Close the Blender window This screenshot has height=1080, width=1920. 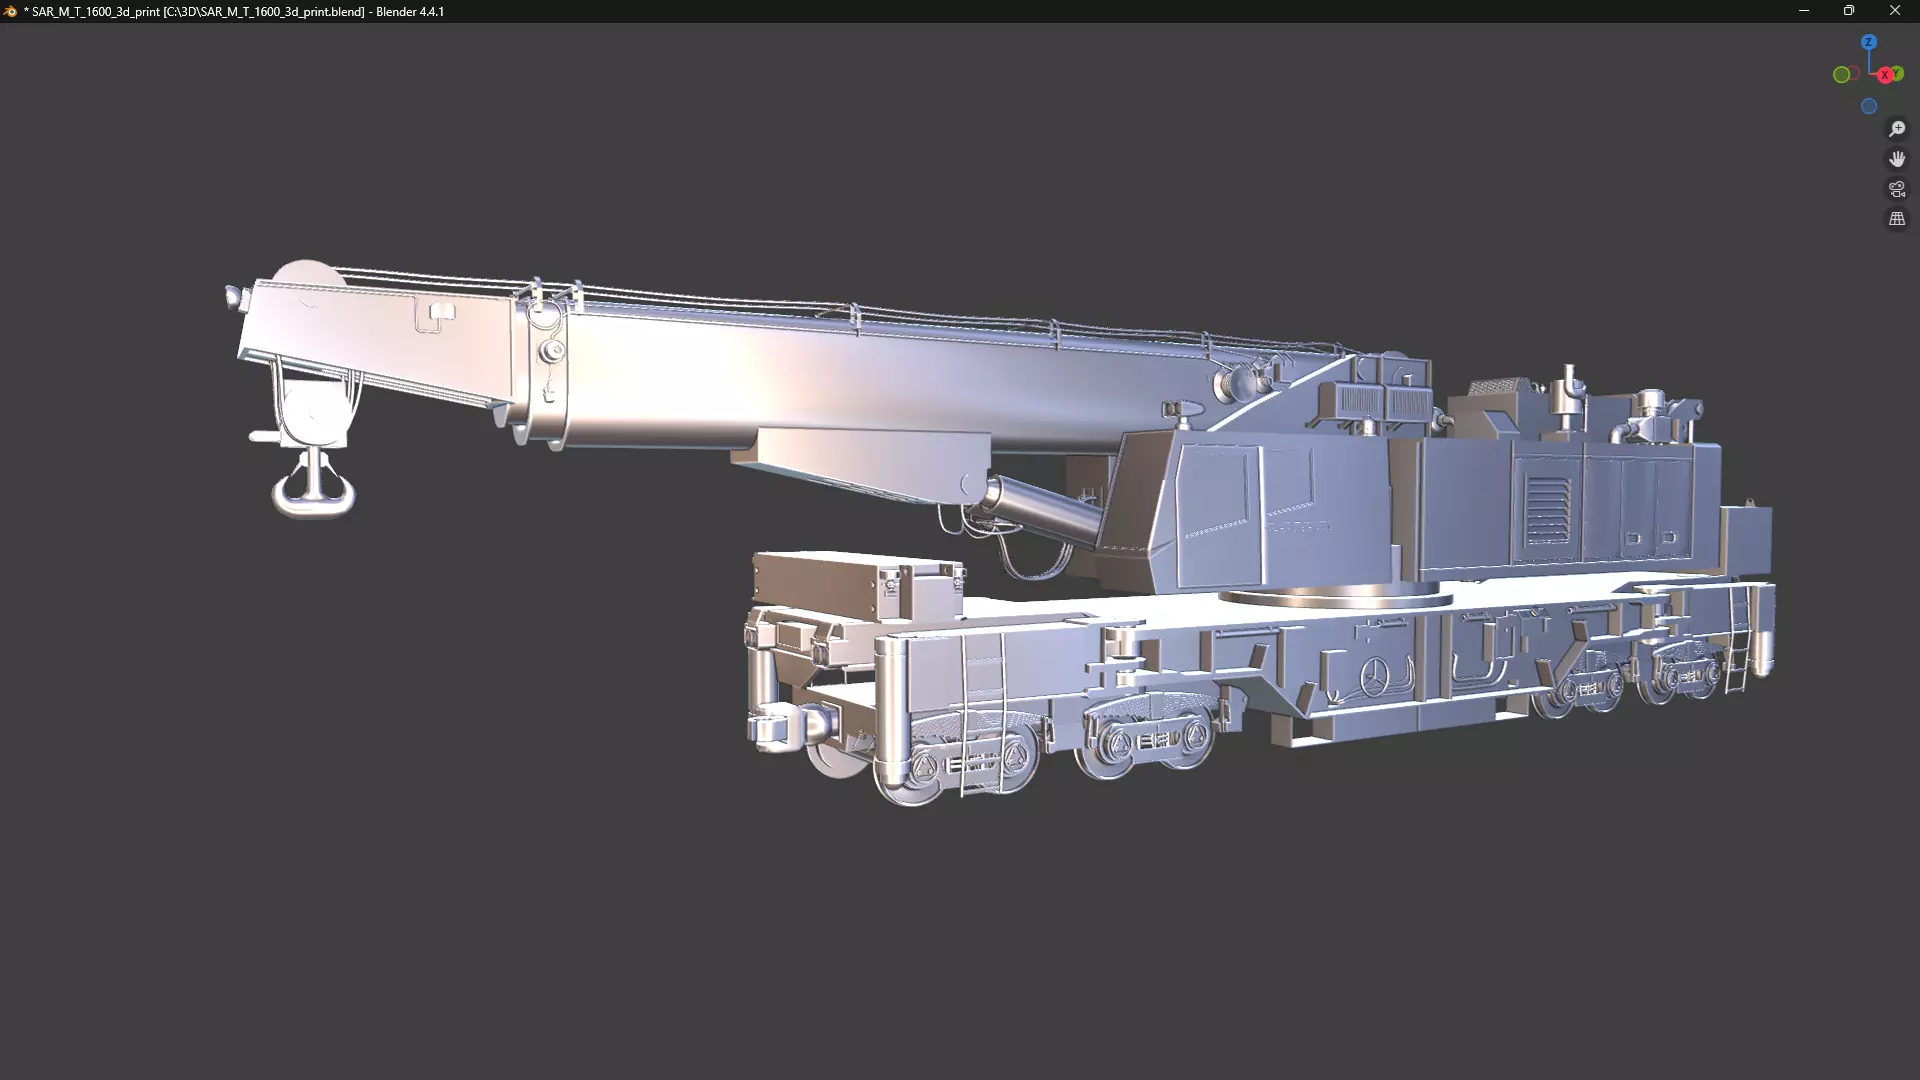click(1894, 11)
